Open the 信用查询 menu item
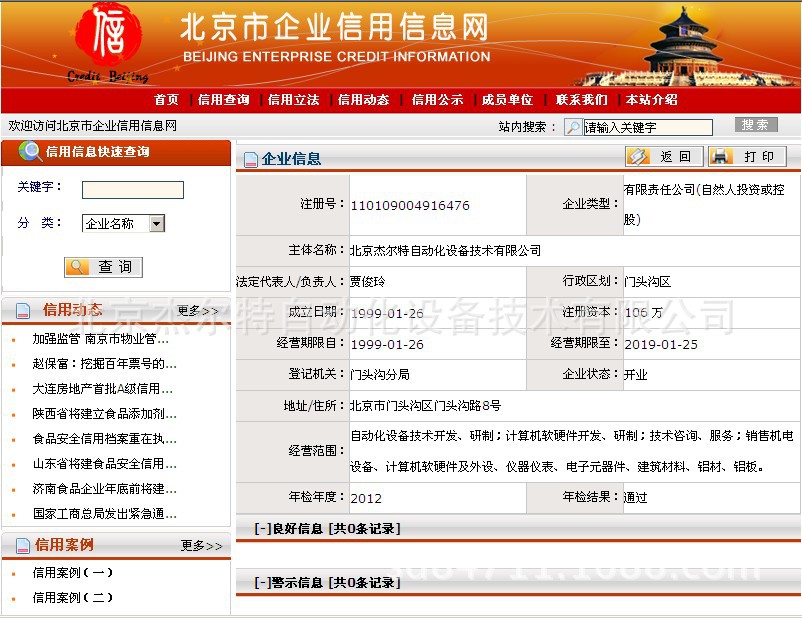802x618 pixels. pyautogui.click(x=224, y=100)
